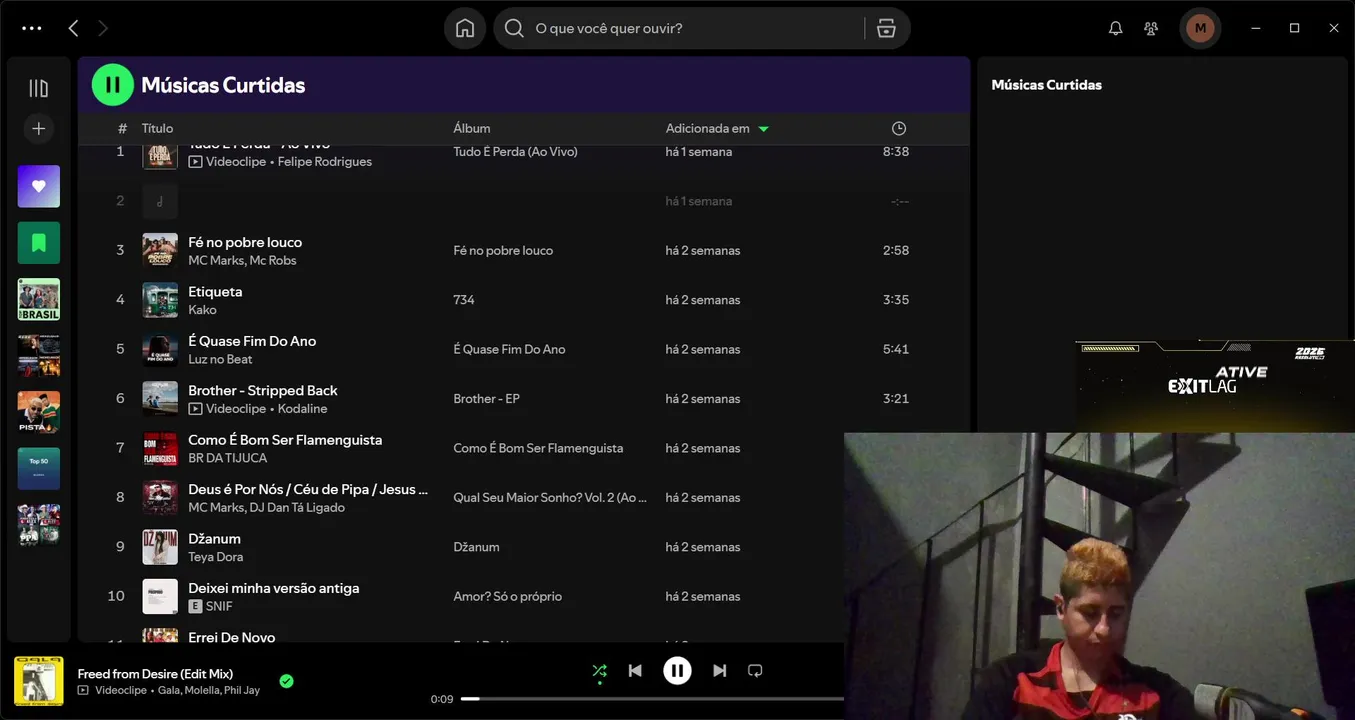Toggle shuffle in the player bar
1355x720 pixels.
click(x=599, y=671)
